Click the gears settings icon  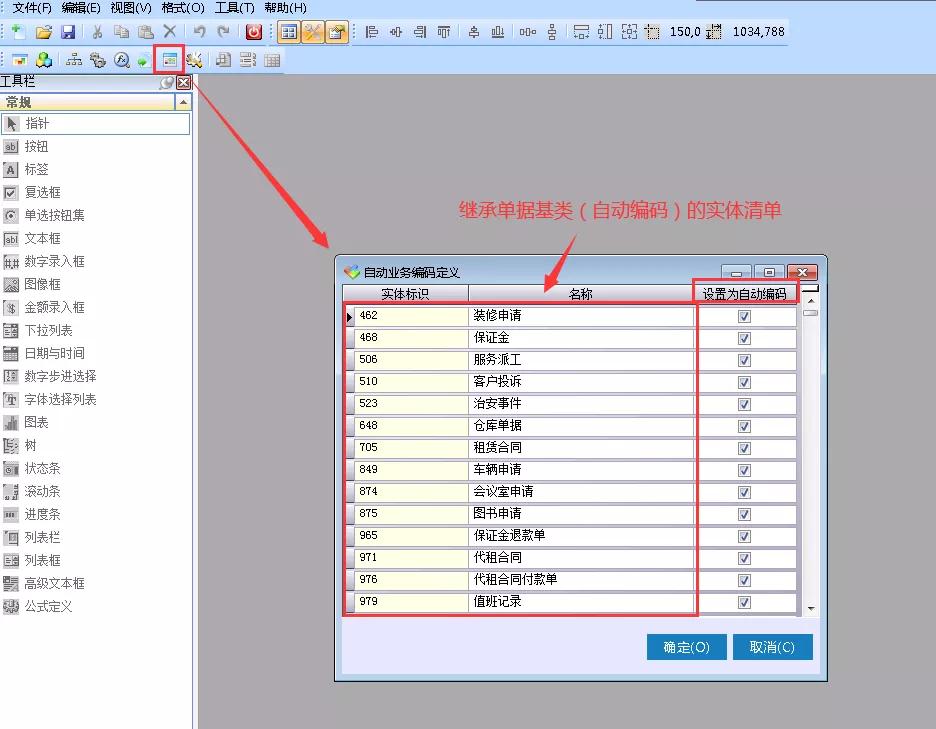pos(98,60)
